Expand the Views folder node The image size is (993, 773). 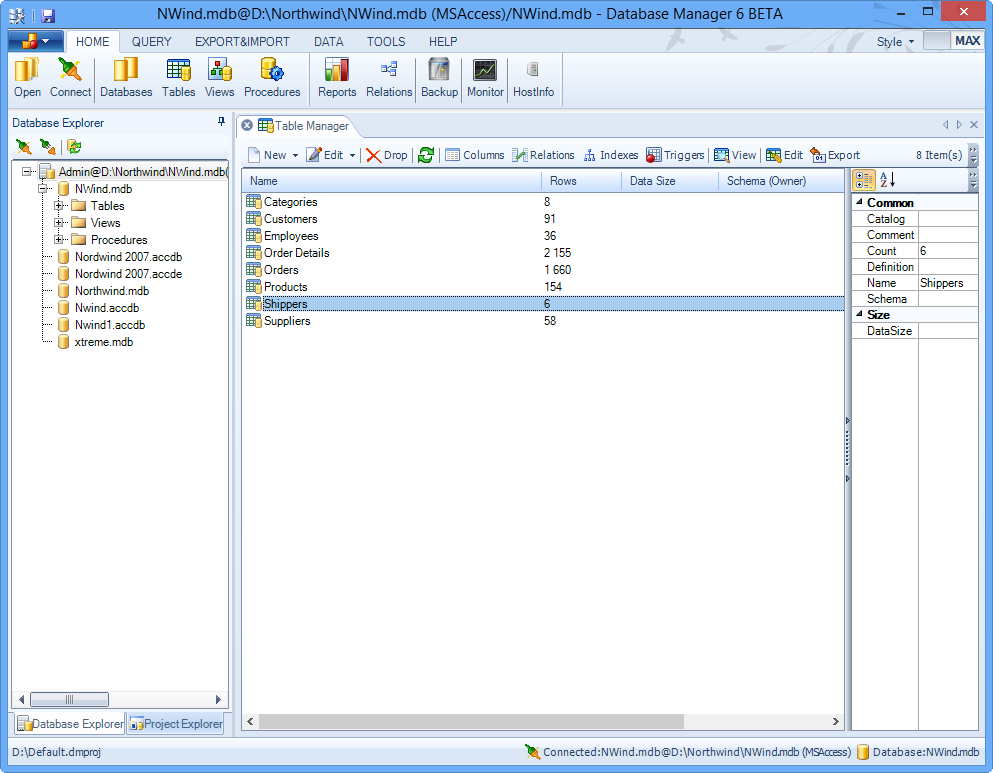[58, 223]
